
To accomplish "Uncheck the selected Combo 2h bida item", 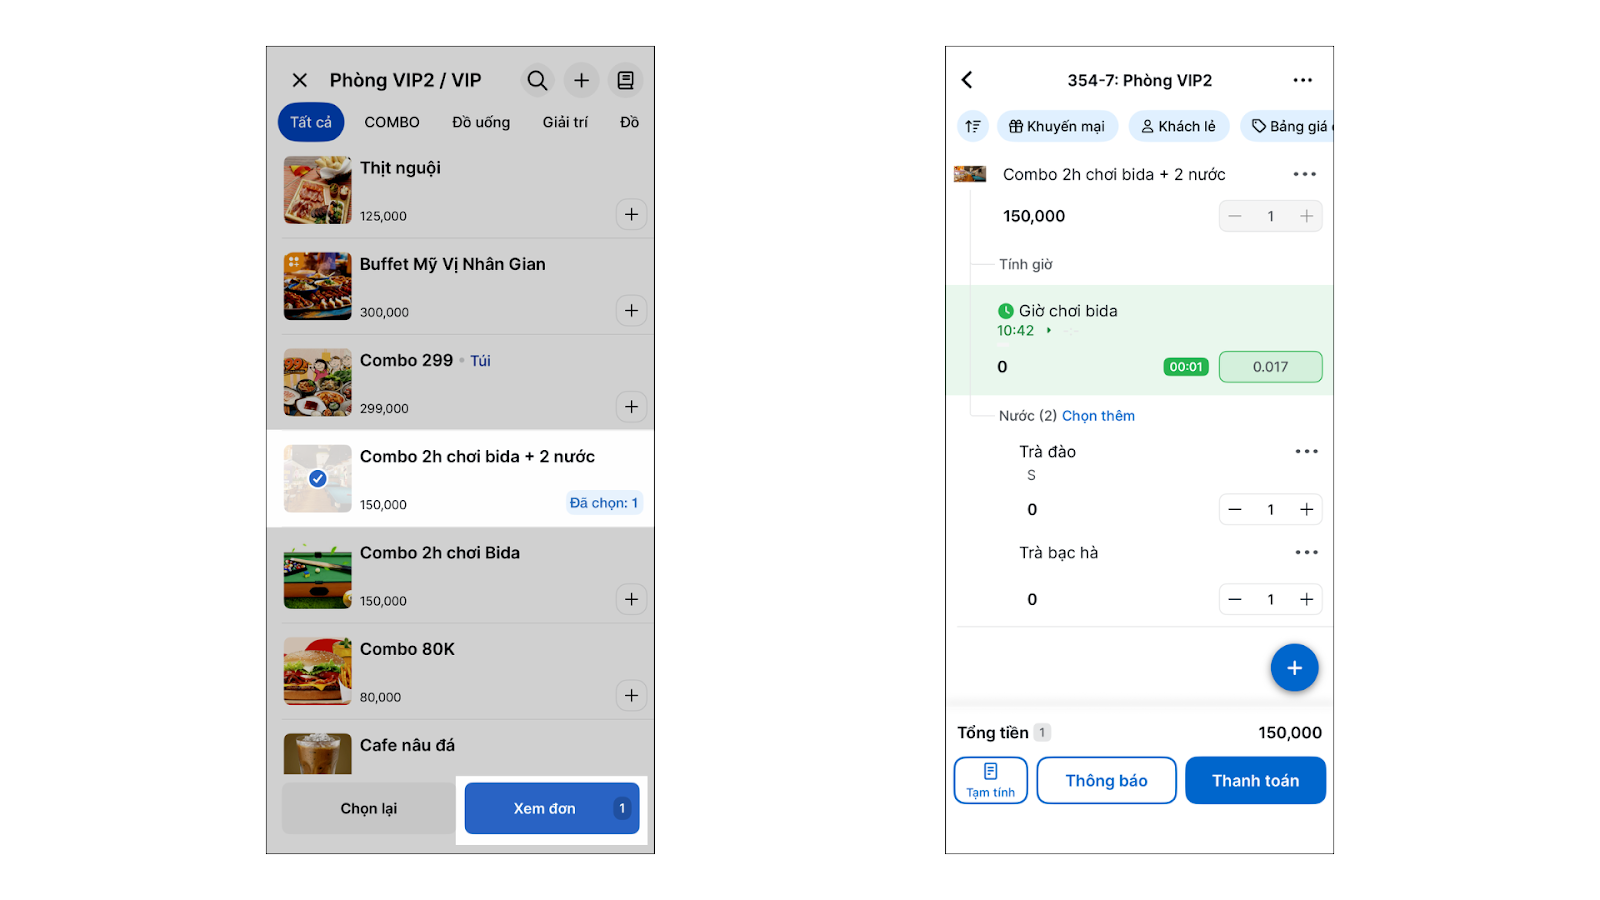I will 318,479.
